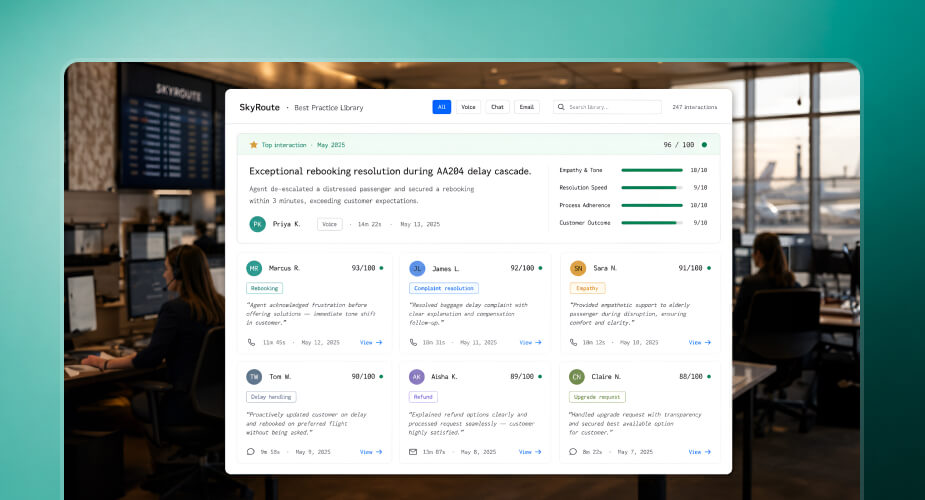Click the Rebooking tag on Marcus R. card
The image size is (925, 500).
click(x=264, y=288)
